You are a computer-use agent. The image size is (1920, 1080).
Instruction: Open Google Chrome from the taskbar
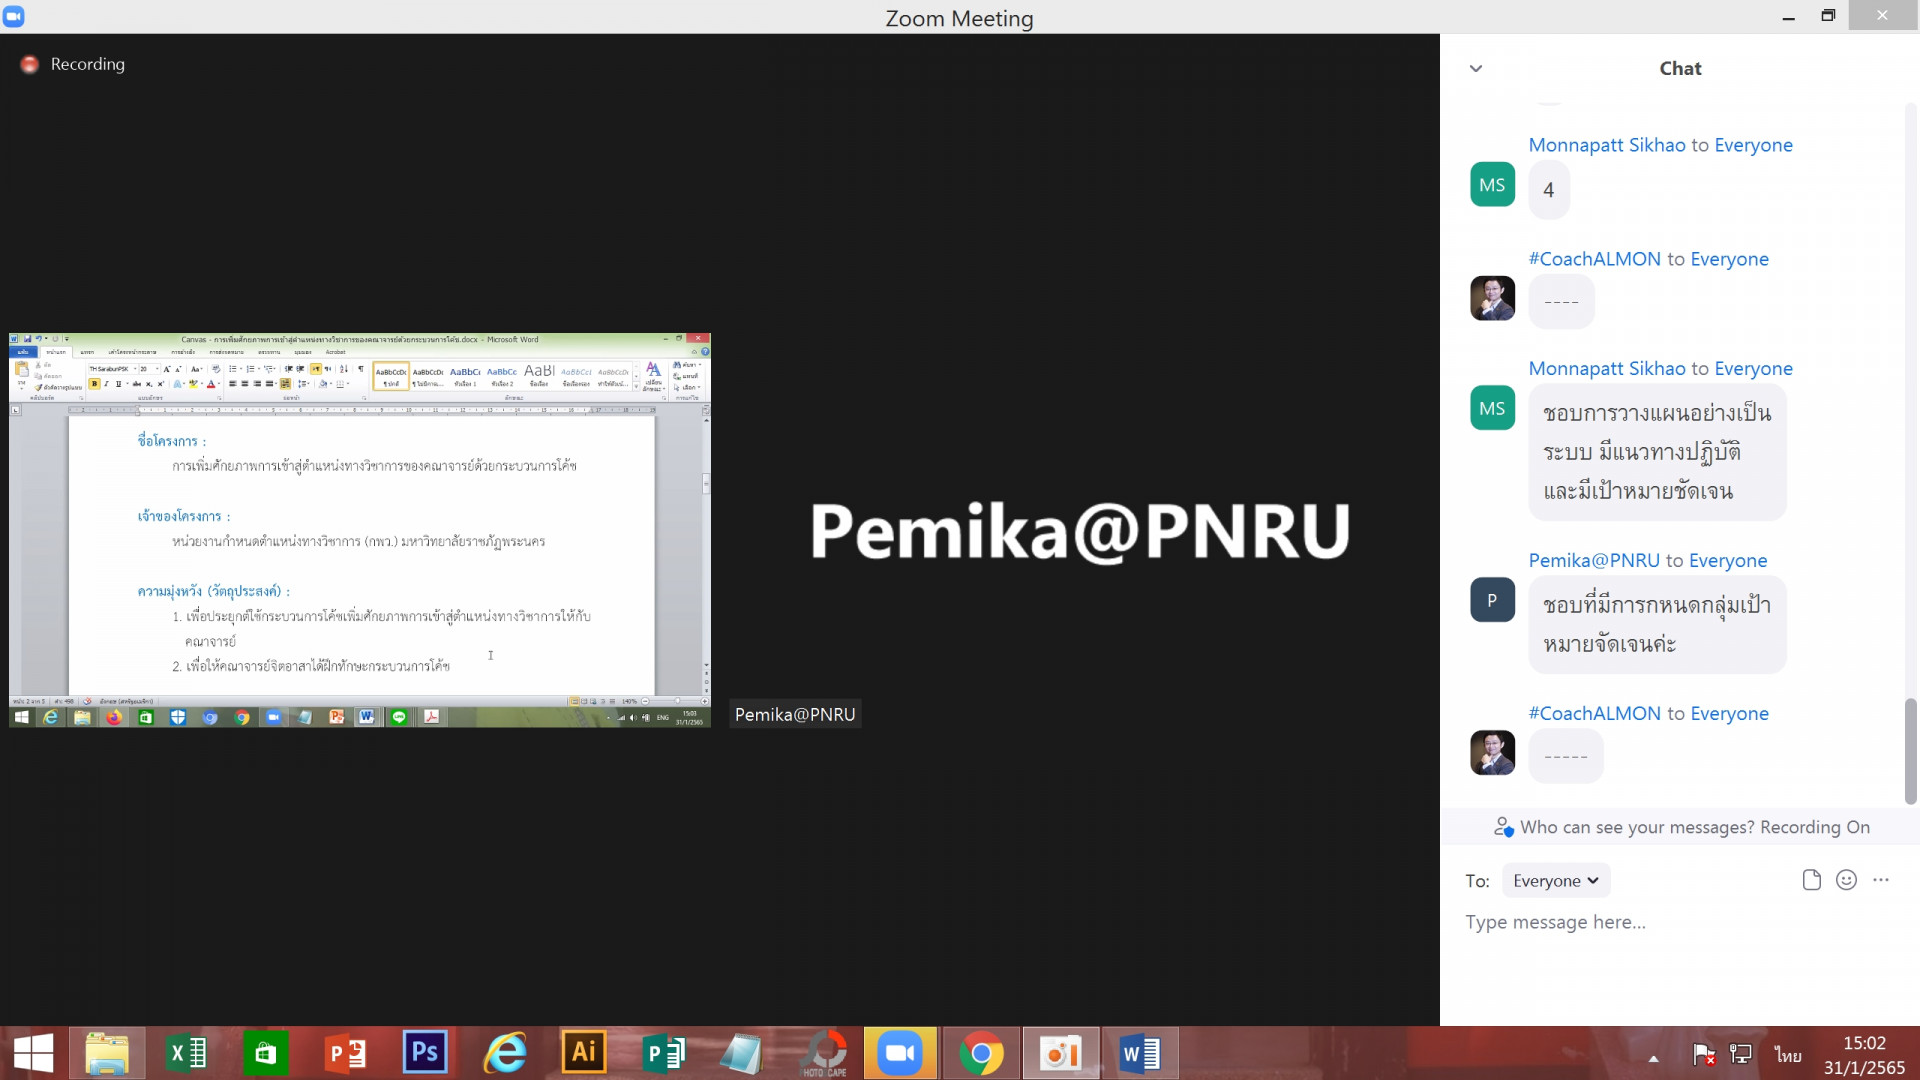(981, 1053)
